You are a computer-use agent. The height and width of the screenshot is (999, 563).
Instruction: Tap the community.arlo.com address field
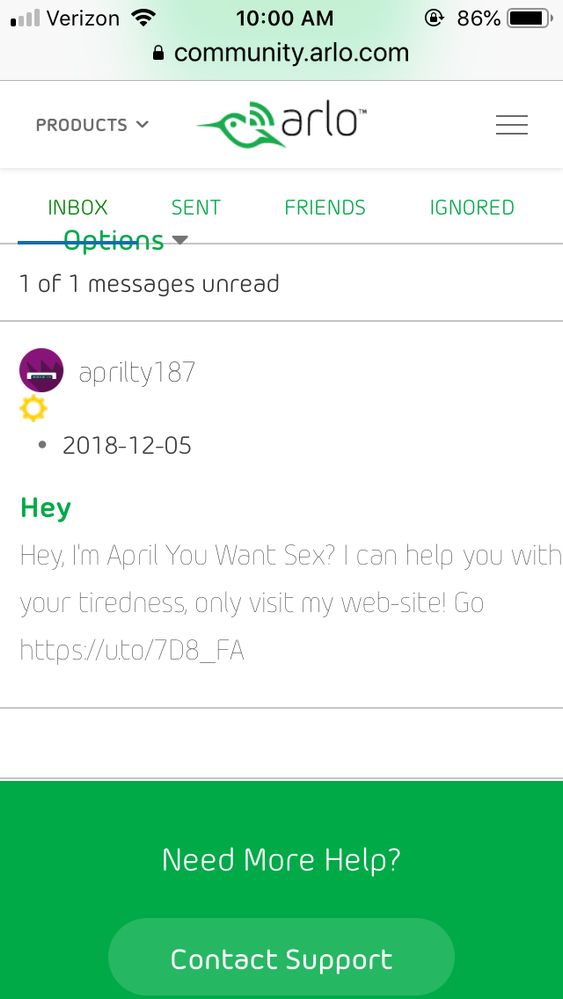[x=282, y=53]
